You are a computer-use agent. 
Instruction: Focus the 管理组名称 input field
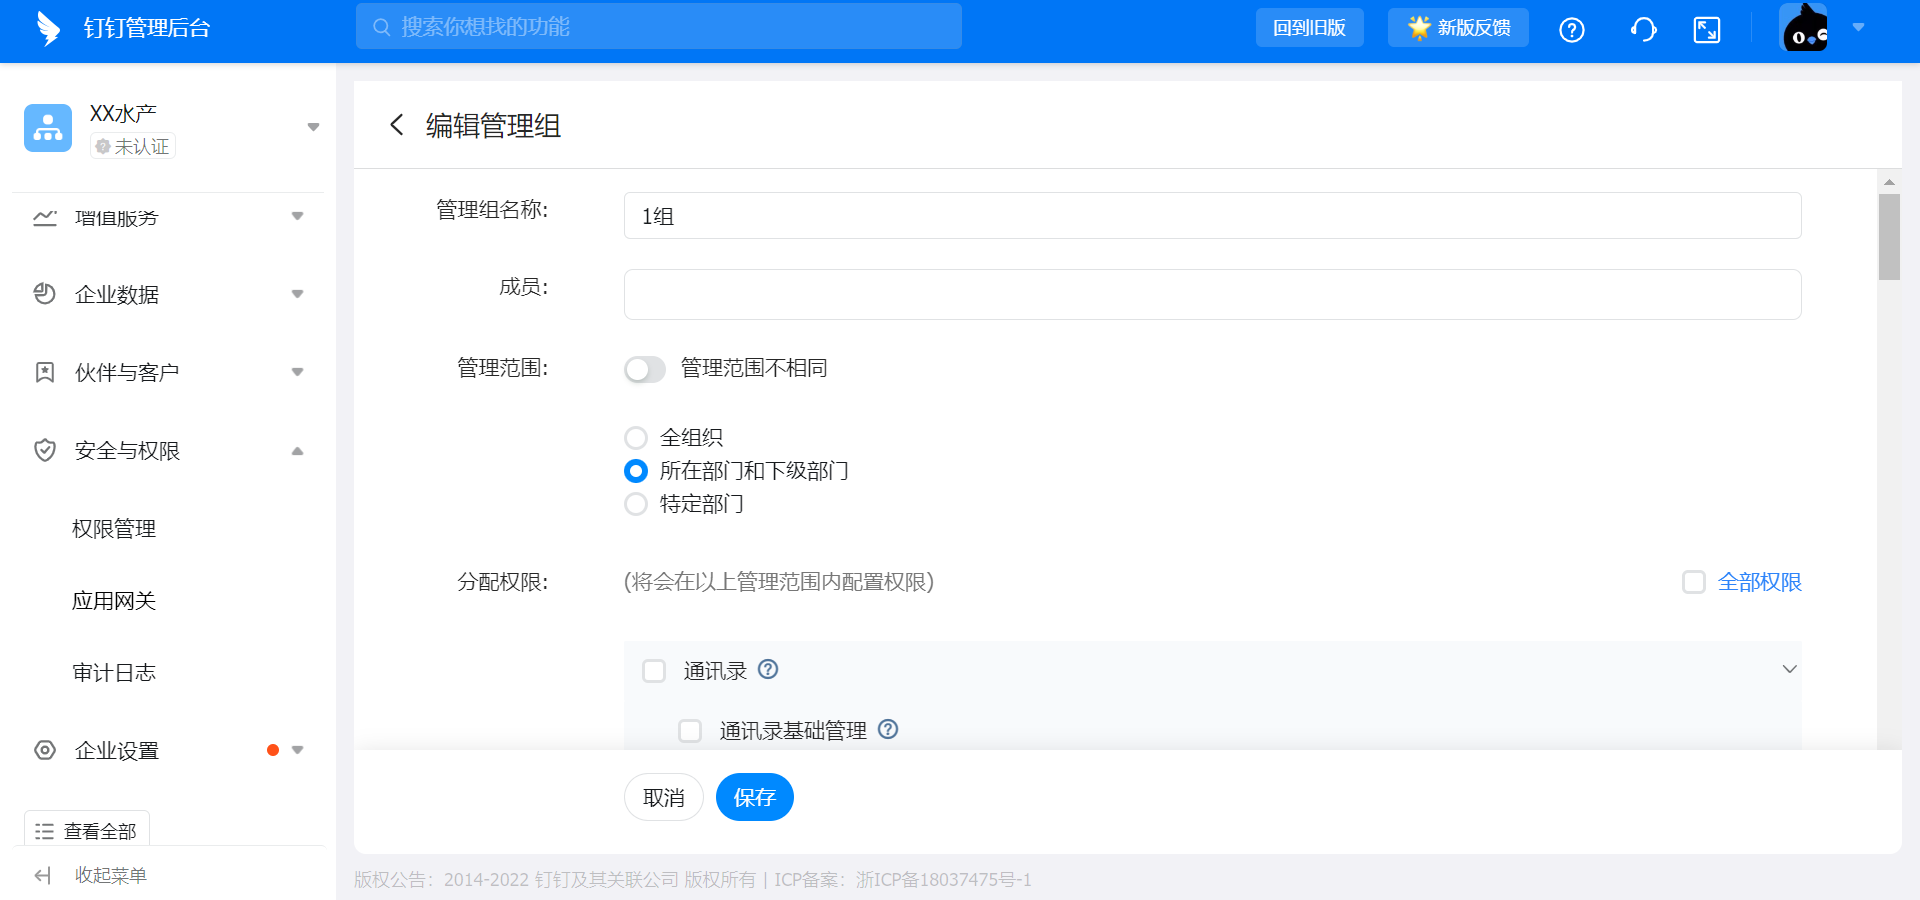click(1212, 216)
